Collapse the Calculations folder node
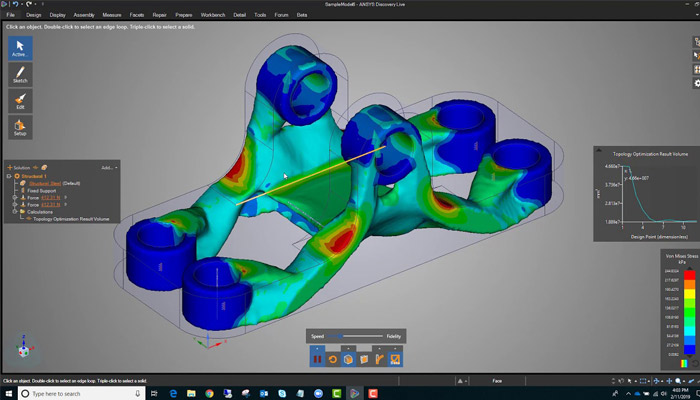This screenshot has height=400, width=700. coord(15,212)
